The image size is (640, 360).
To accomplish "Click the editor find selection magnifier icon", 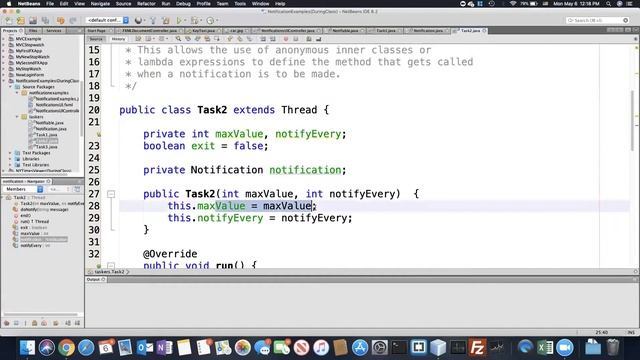I will pos(178,39).
